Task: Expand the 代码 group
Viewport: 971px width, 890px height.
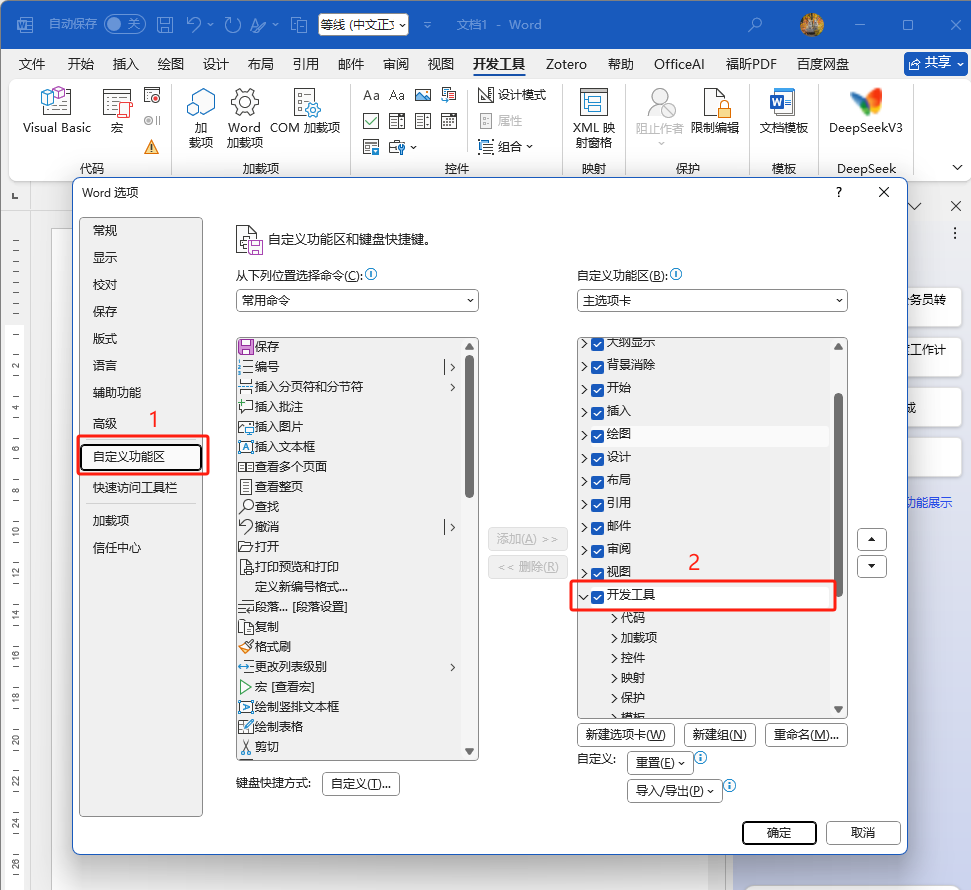Action: [614, 618]
